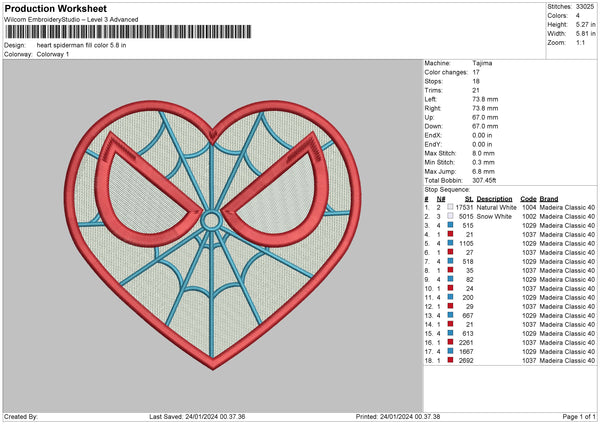Viewport: 600px width, 424px height.
Task: Click the heart spiderman embroidery design preview
Action: 213,235
